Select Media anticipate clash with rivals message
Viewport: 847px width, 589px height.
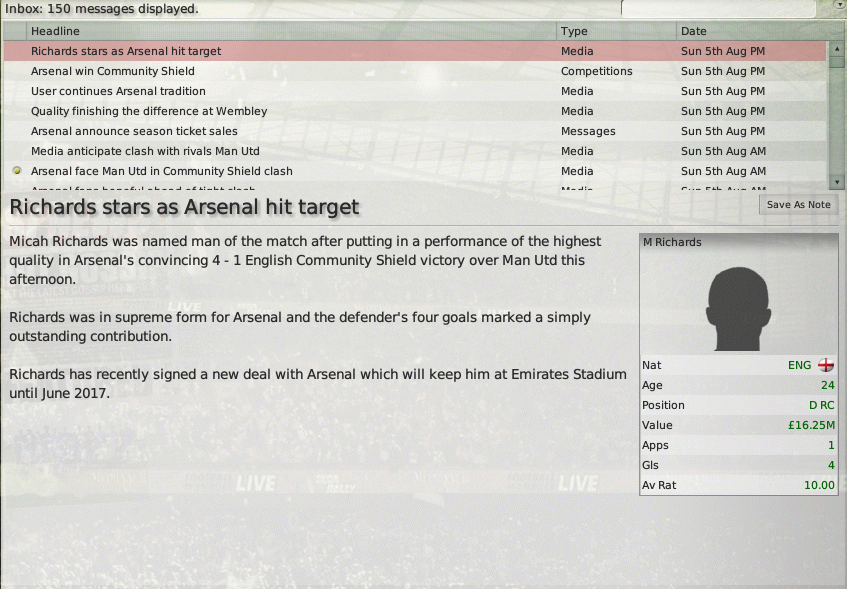click(415, 151)
